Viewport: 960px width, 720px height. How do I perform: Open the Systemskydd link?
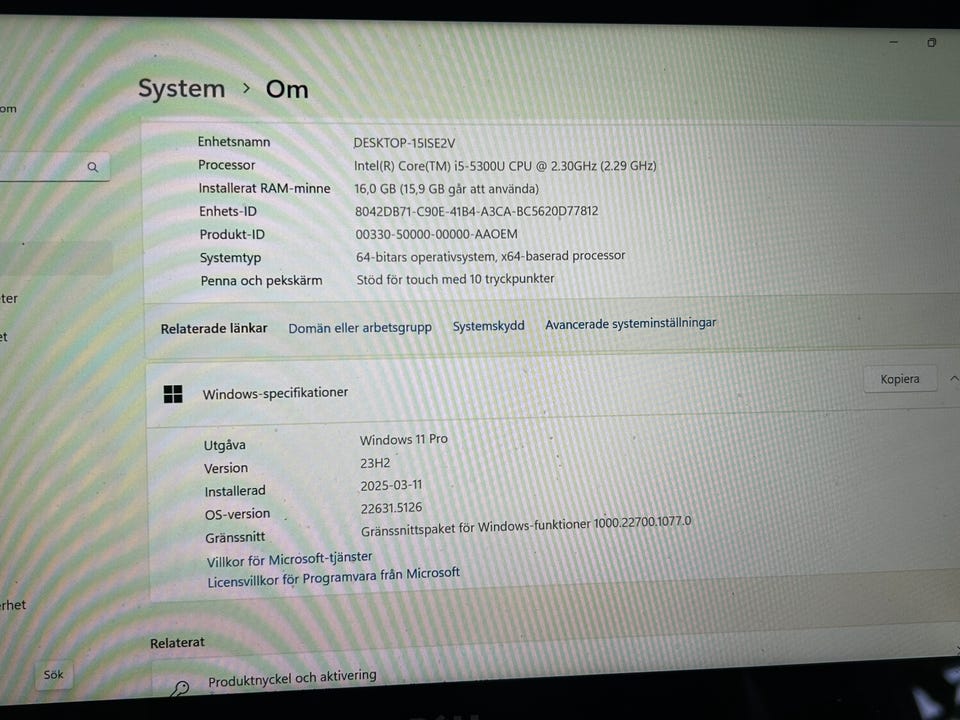click(489, 326)
